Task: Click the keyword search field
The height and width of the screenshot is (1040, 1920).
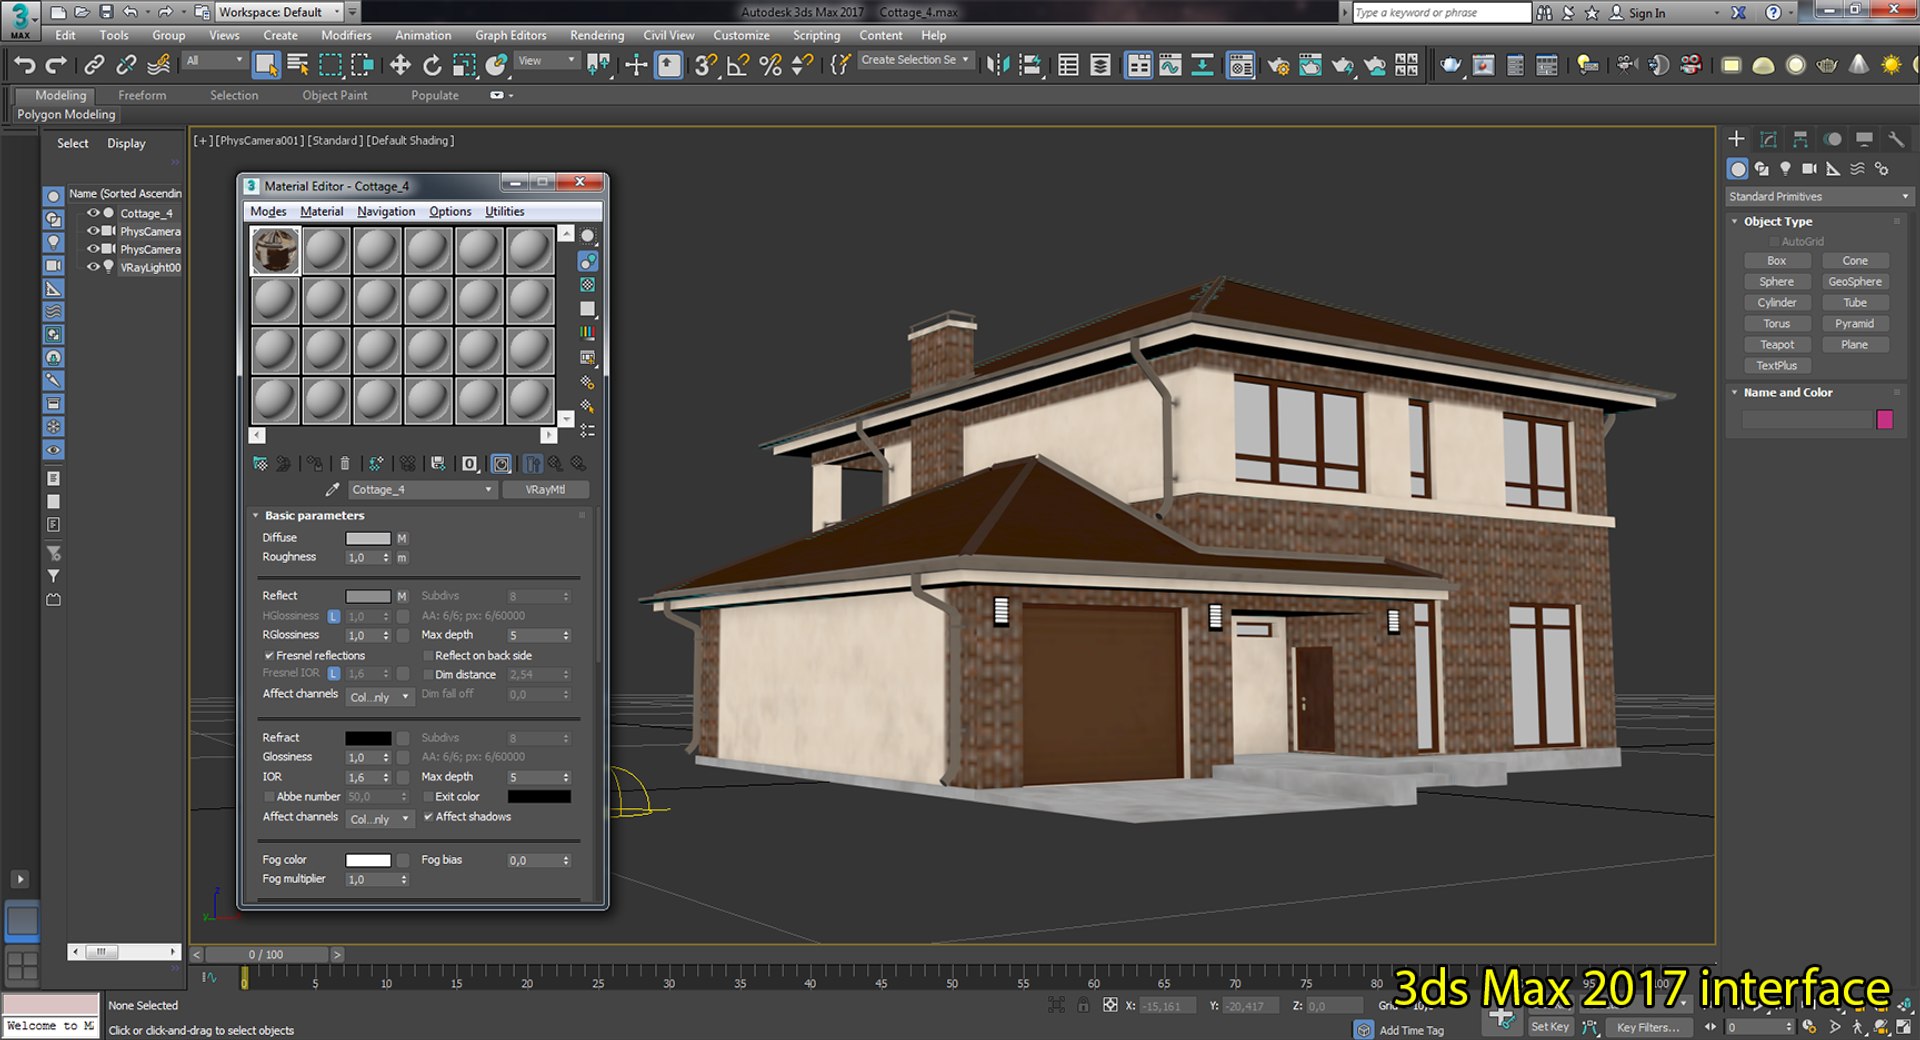Action: click(x=1442, y=12)
